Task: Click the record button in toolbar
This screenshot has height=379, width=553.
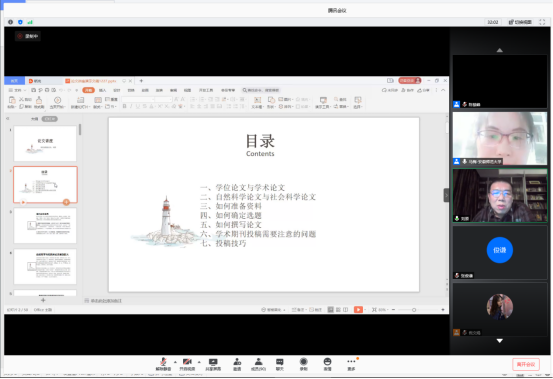Action: (x=303, y=364)
